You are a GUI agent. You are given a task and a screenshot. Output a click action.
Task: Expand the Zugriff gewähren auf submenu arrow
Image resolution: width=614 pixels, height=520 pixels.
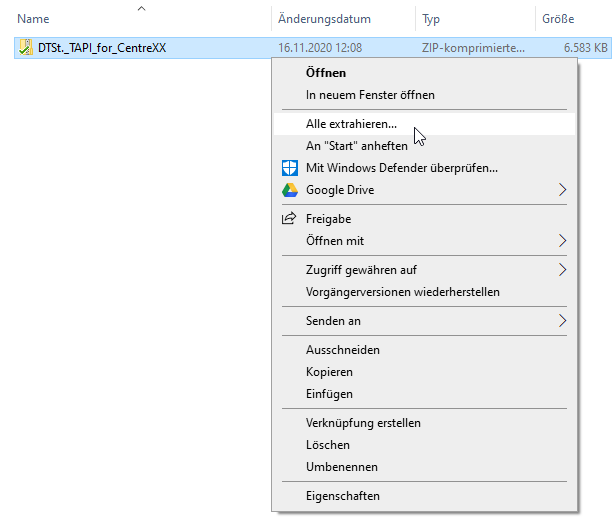coord(562,270)
